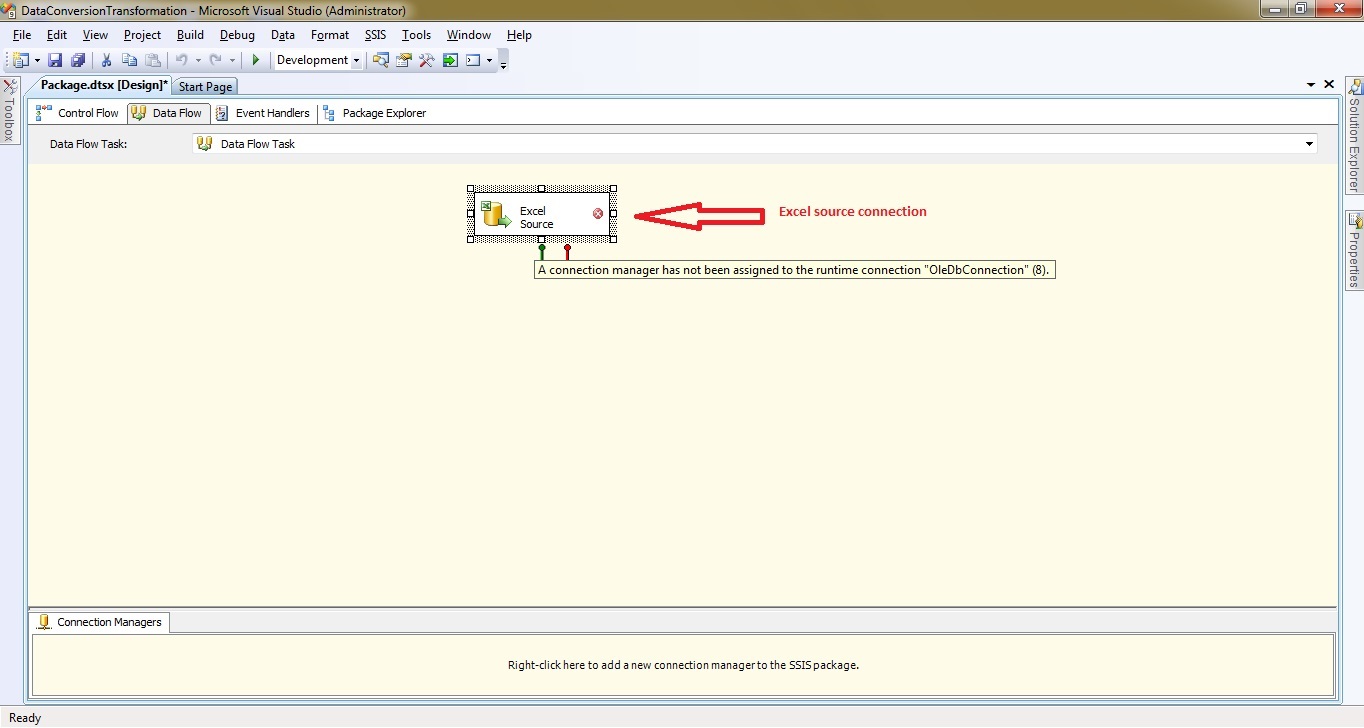Expand the Development configuration dropdown

(x=356, y=60)
